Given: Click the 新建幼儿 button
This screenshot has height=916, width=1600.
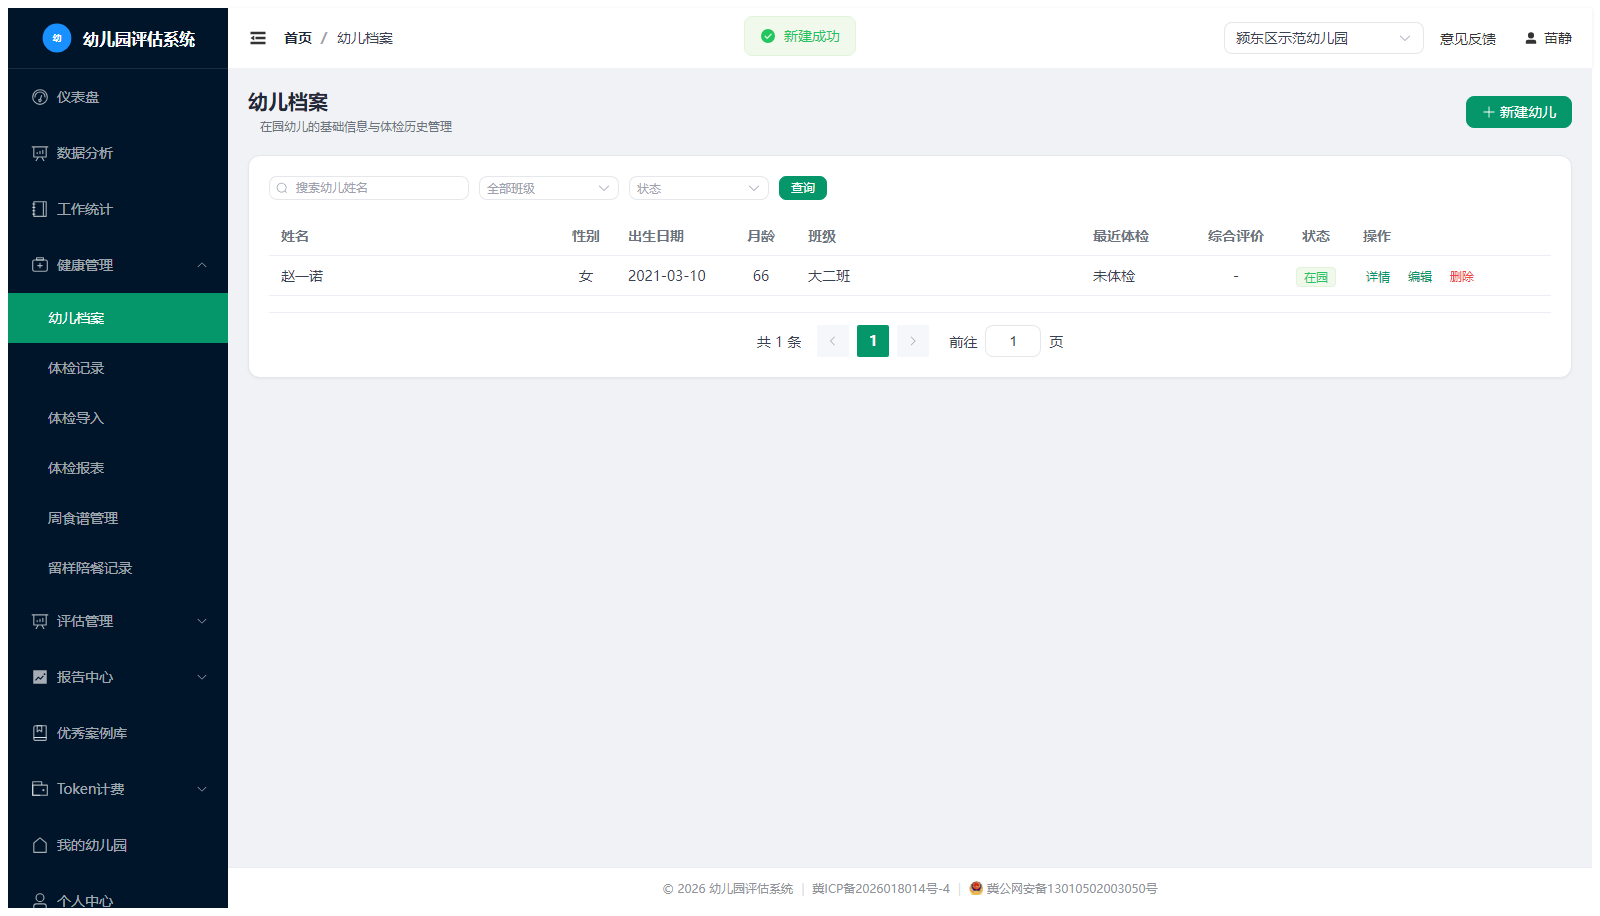Looking at the screenshot, I should click(1519, 112).
